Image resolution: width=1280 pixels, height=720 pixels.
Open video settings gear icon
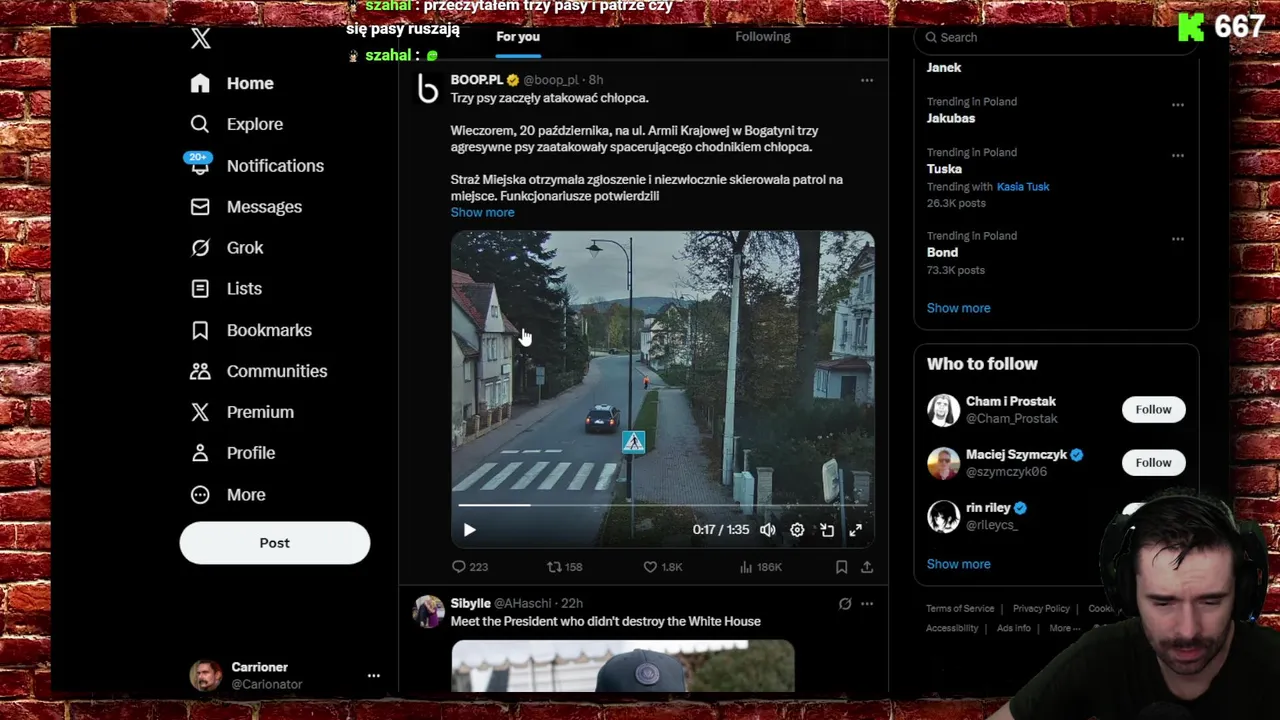coord(797,530)
